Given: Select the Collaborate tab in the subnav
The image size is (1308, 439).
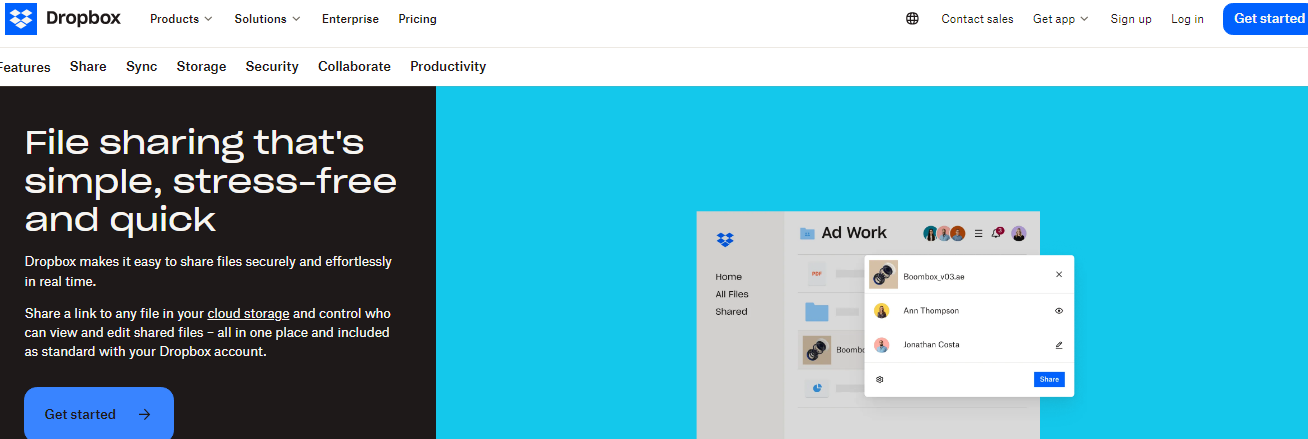Looking at the screenshot, I should coord(354,66).
